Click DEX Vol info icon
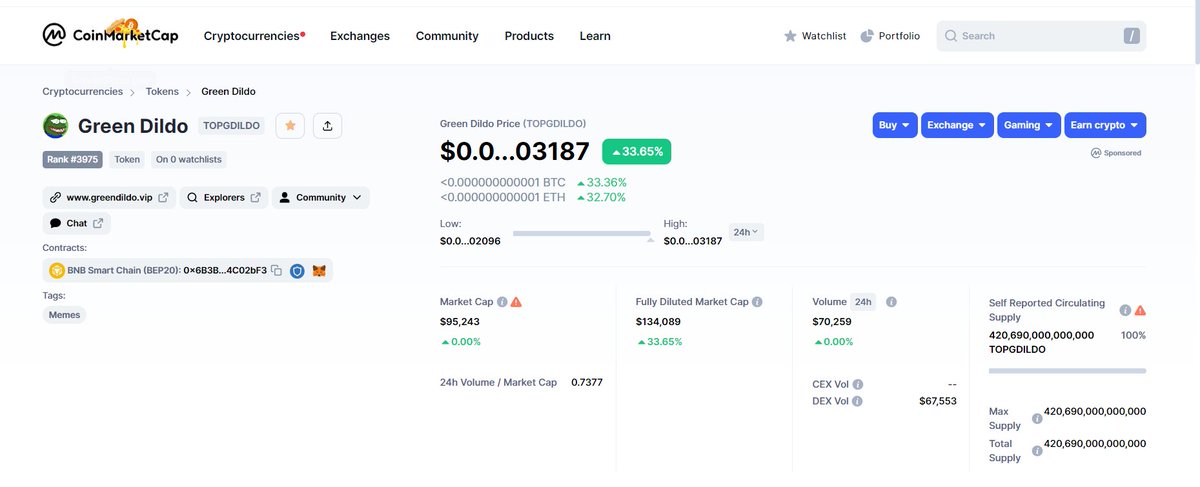The width and height of the screenshot is (1200, 487). point(858,401)
